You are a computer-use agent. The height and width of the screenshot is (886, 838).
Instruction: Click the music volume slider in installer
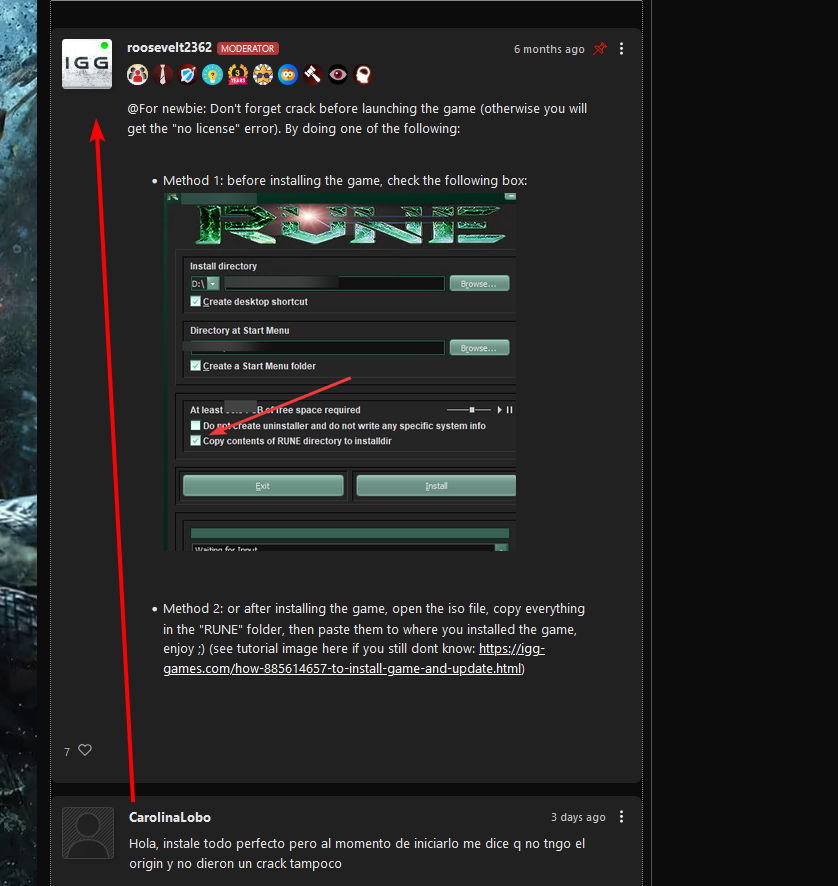468,410
